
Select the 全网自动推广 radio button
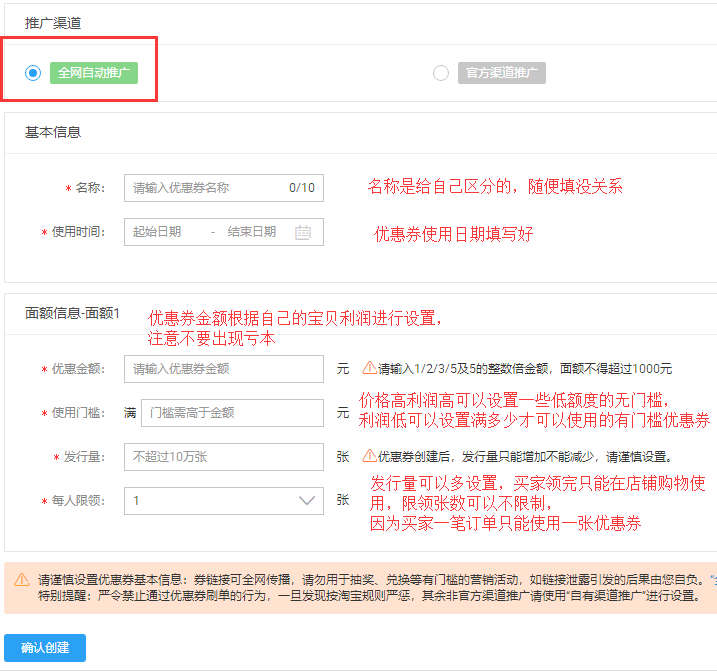tap(33, 73)
